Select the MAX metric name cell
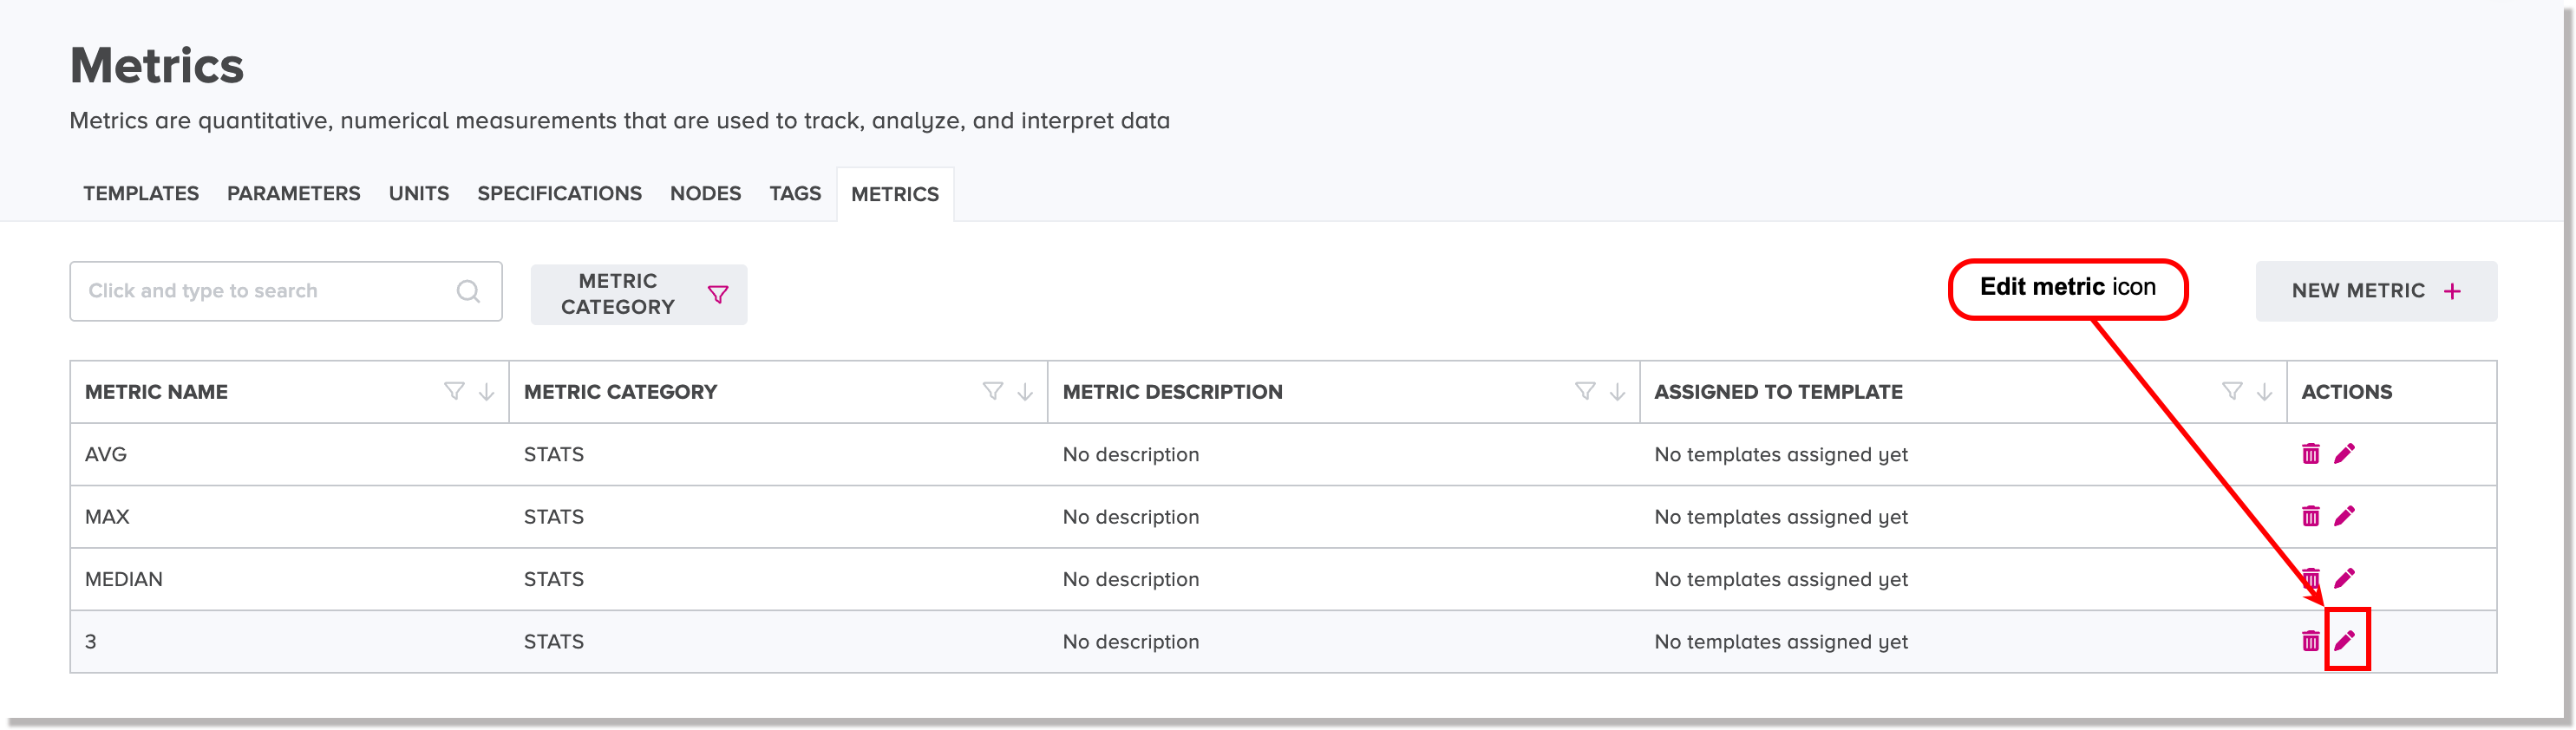 290,516
